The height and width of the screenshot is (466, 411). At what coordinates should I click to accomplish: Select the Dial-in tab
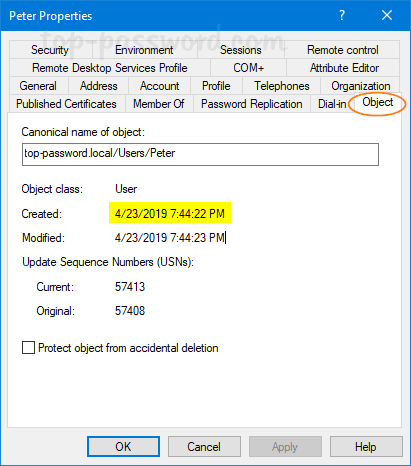point(332,104)
